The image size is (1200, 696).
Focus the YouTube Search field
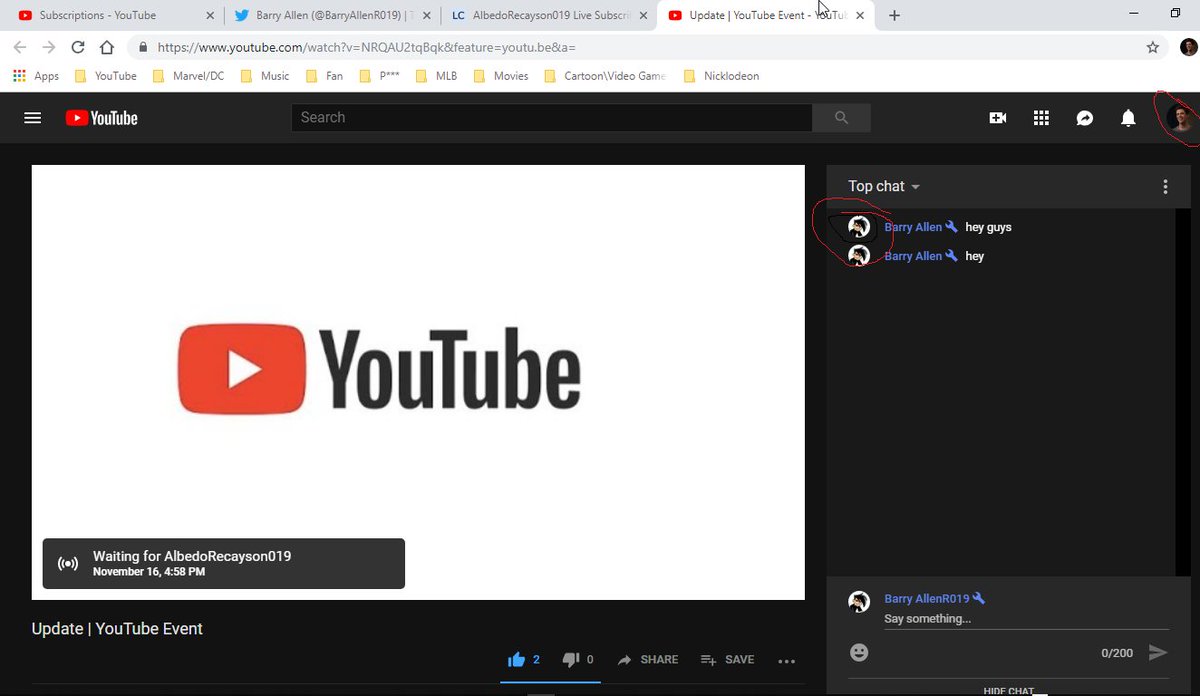coord(552,118)
